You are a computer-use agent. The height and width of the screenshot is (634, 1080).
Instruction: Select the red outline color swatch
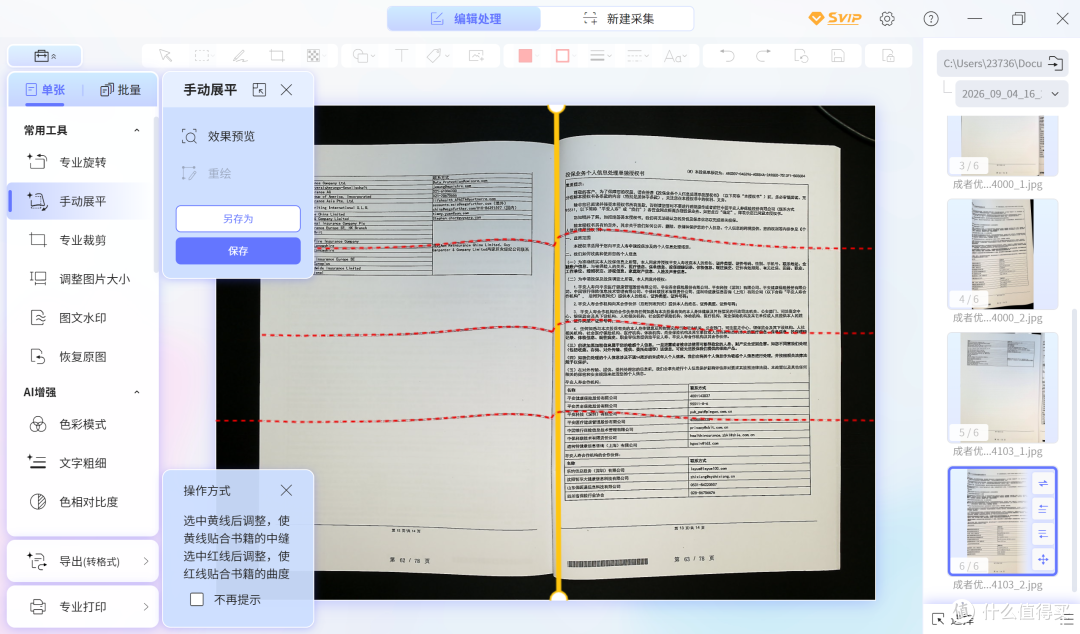click(563, 56)
